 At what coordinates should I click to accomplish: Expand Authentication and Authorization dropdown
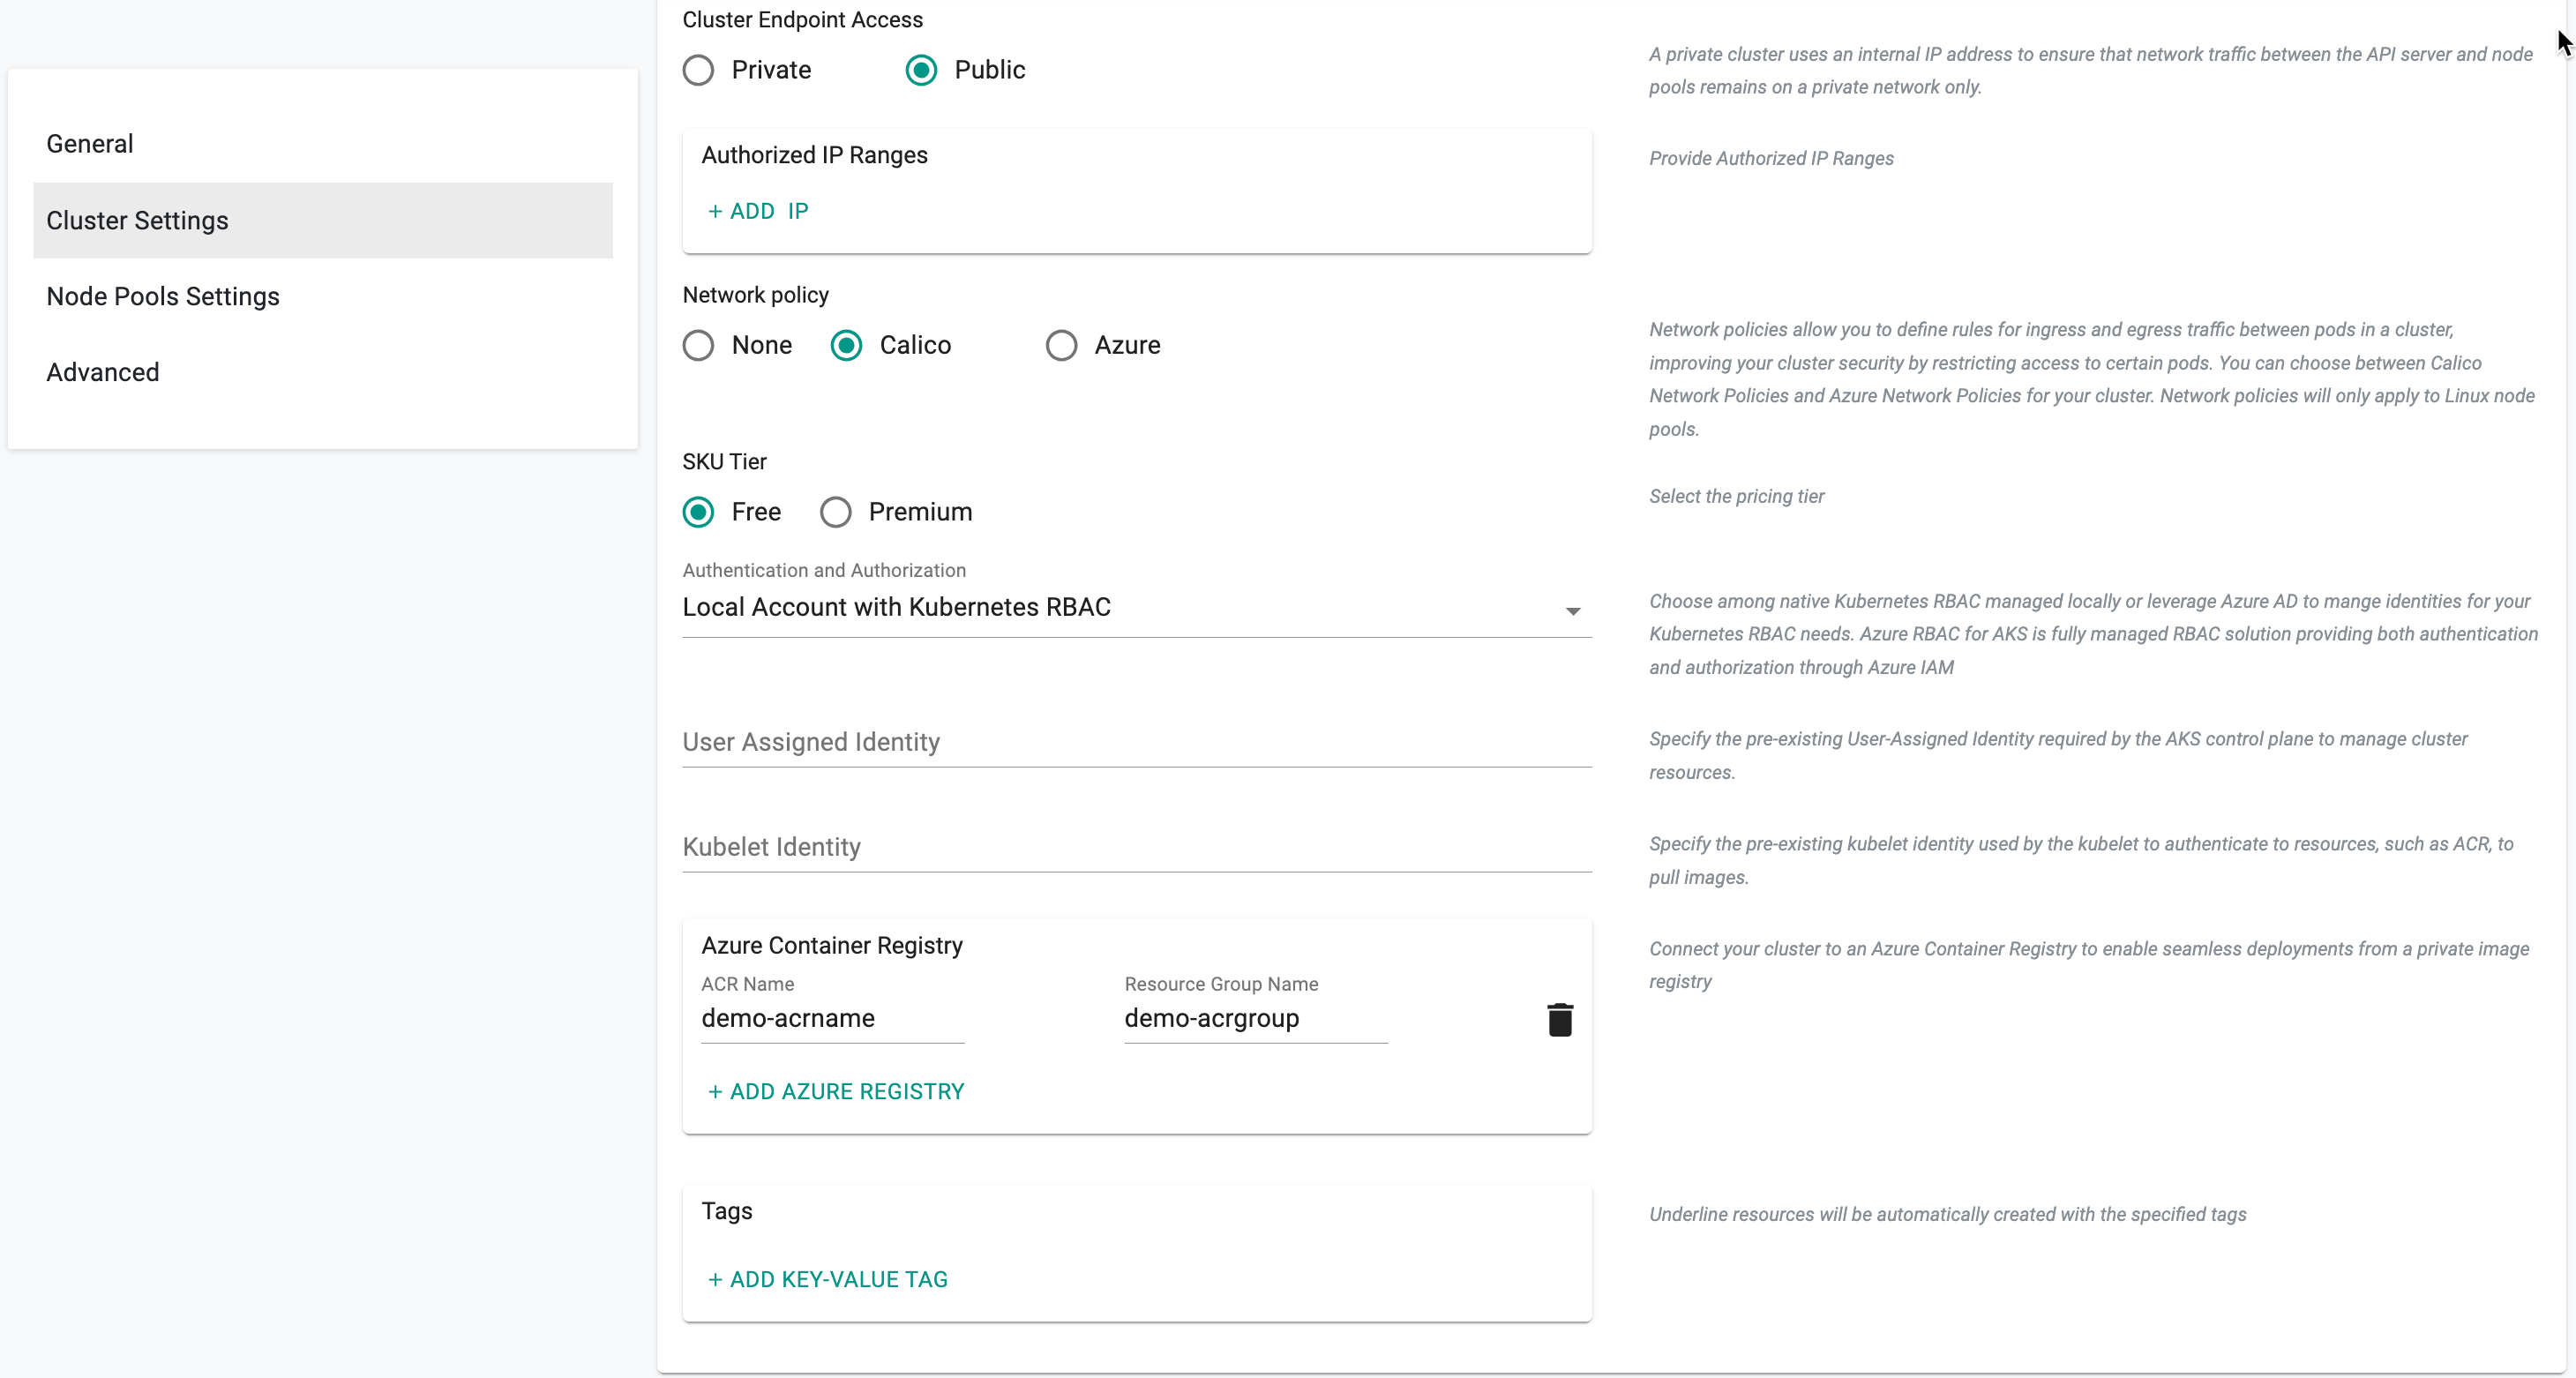tap(1569, 608)
